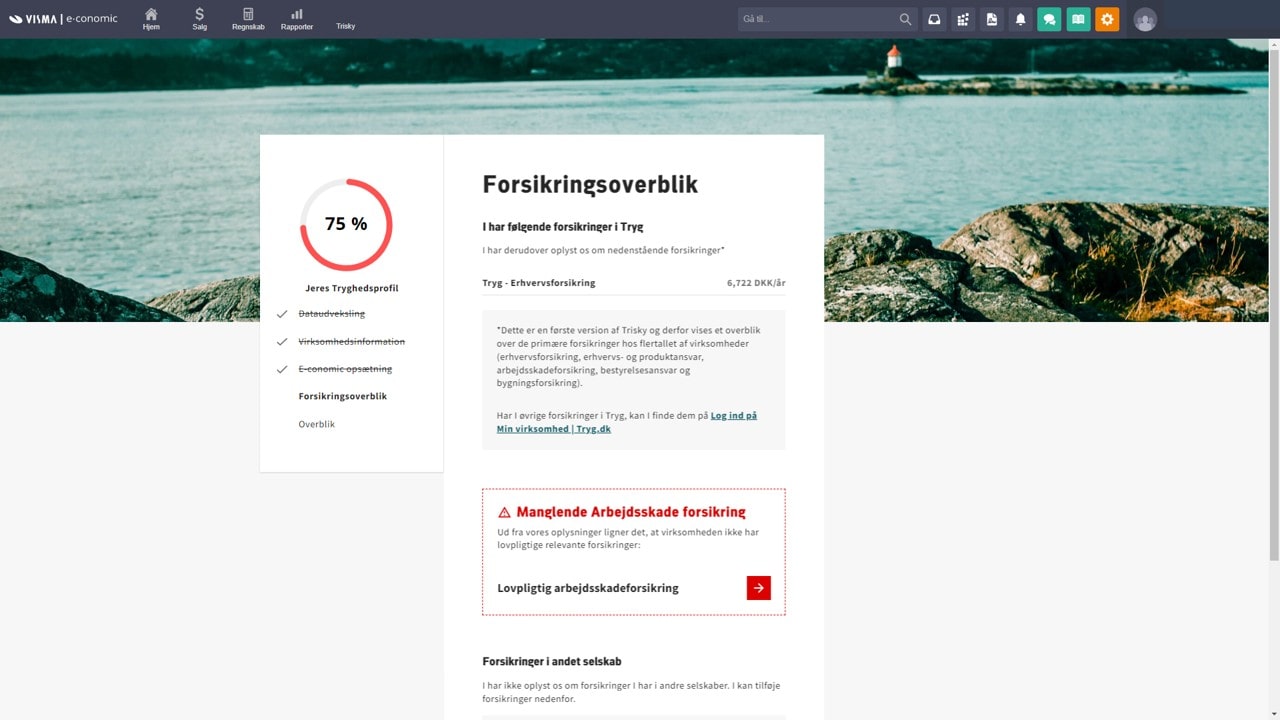Click the 'Forsikringer i andet selskab' heading

tap(553, 661)
